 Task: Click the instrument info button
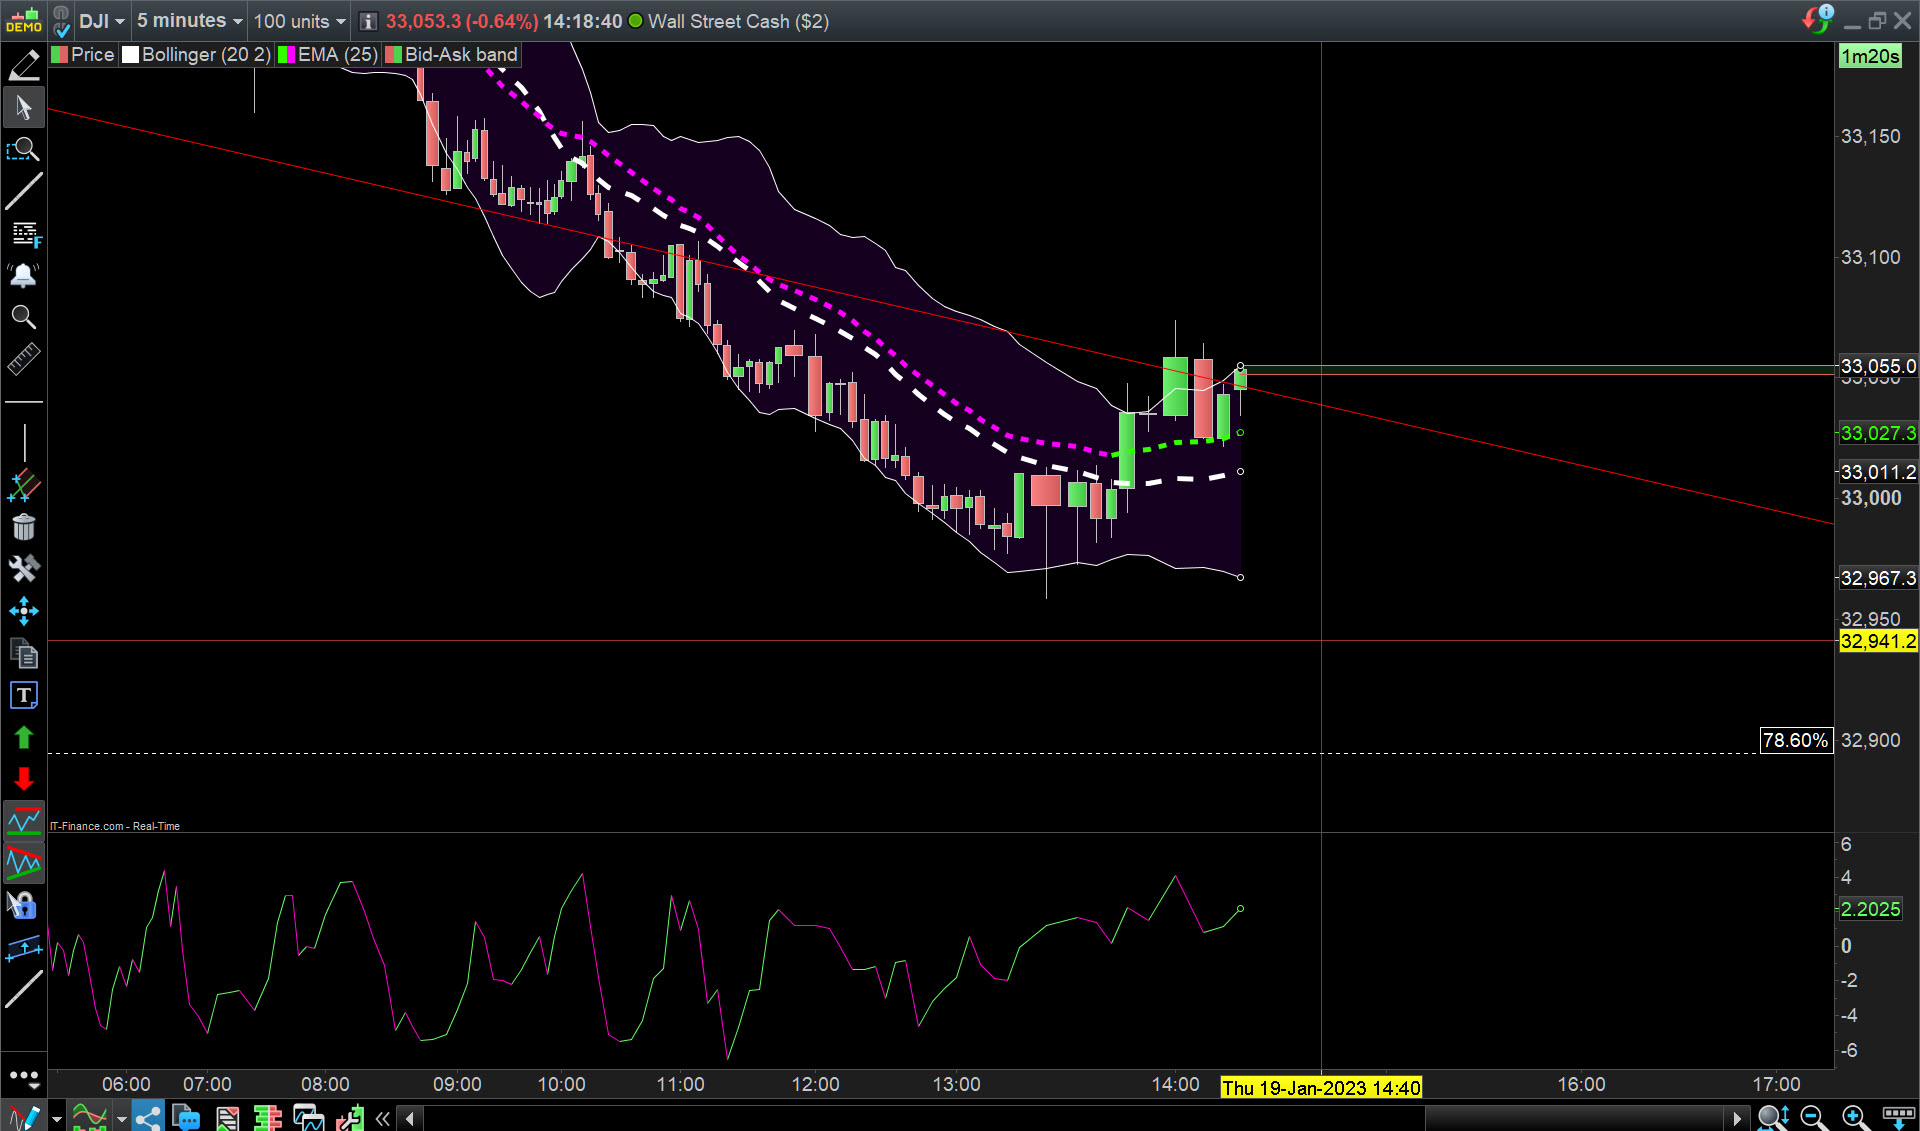[368, 21]
